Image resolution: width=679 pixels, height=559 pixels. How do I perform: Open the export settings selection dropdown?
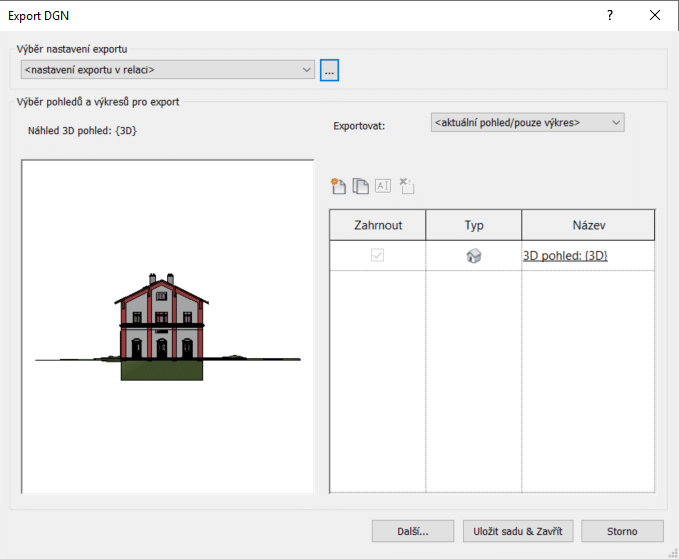click(168, 70)
